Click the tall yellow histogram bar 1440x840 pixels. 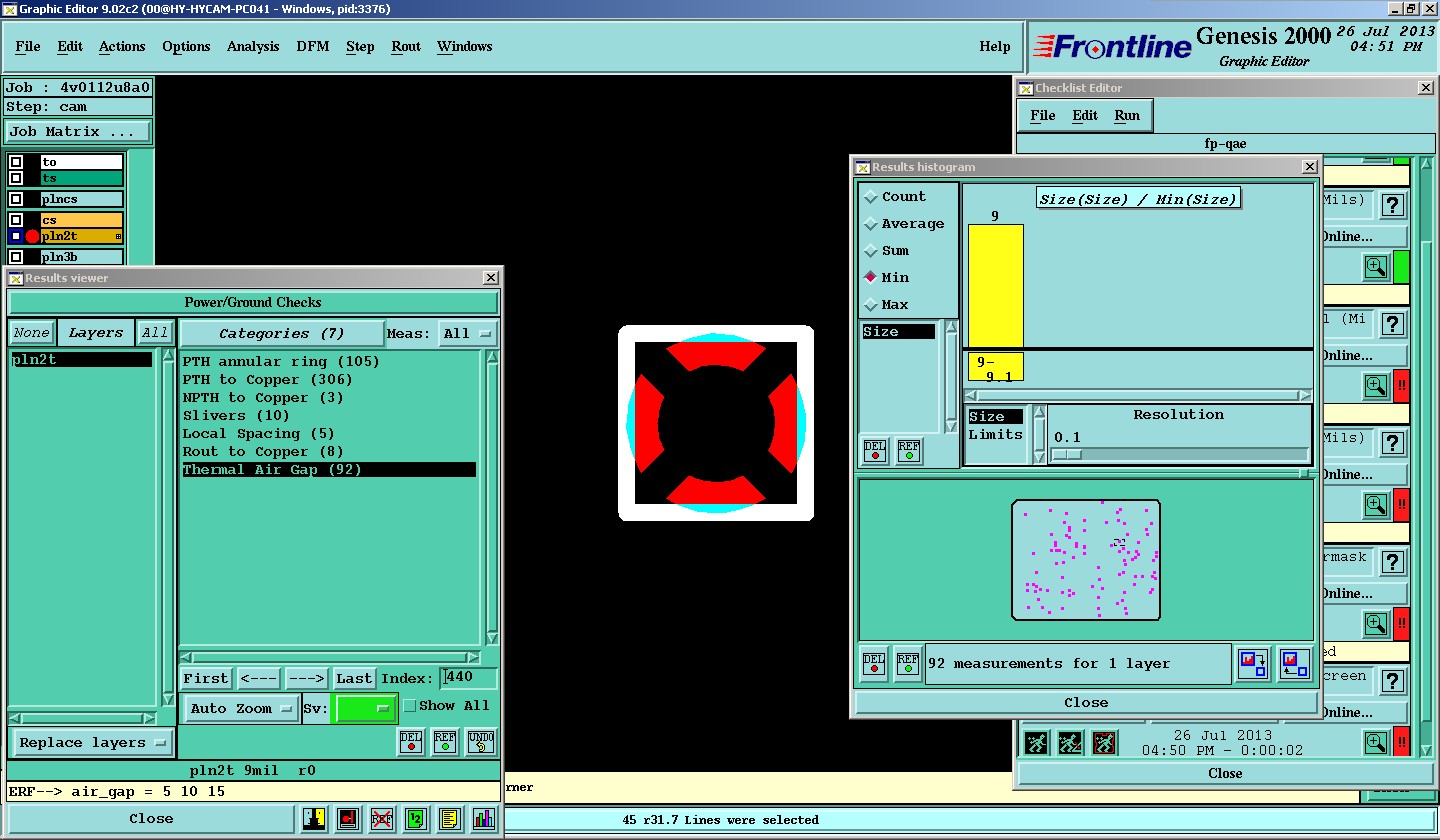[995, 285]
